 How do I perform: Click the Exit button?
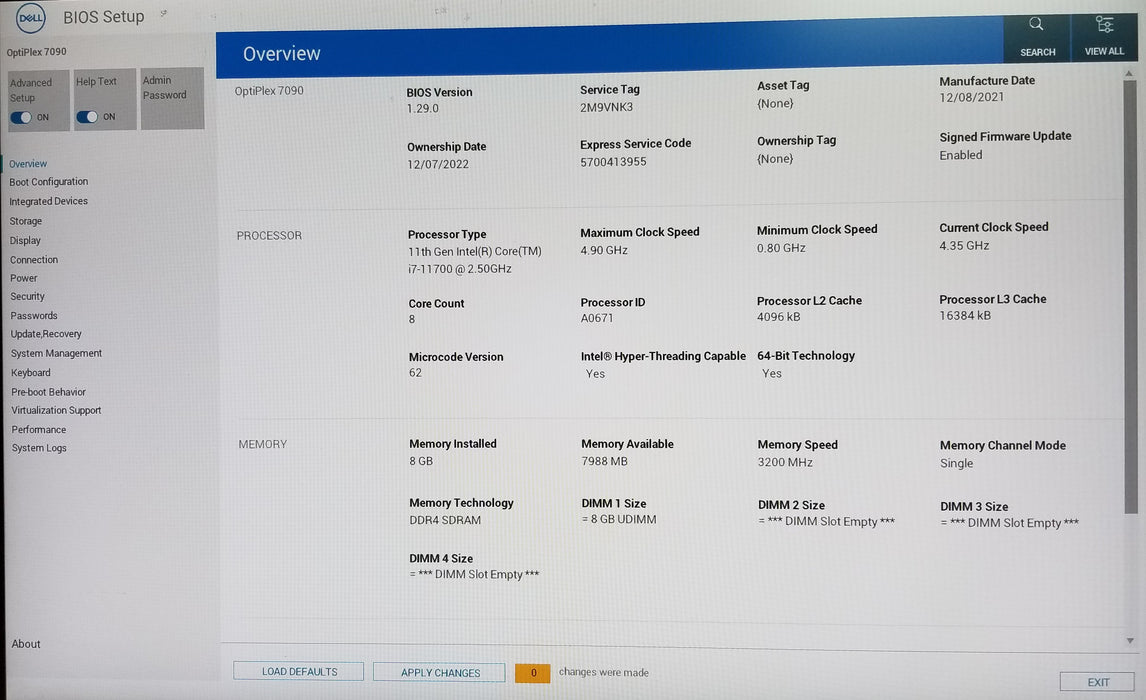(x=1098, y=682)
